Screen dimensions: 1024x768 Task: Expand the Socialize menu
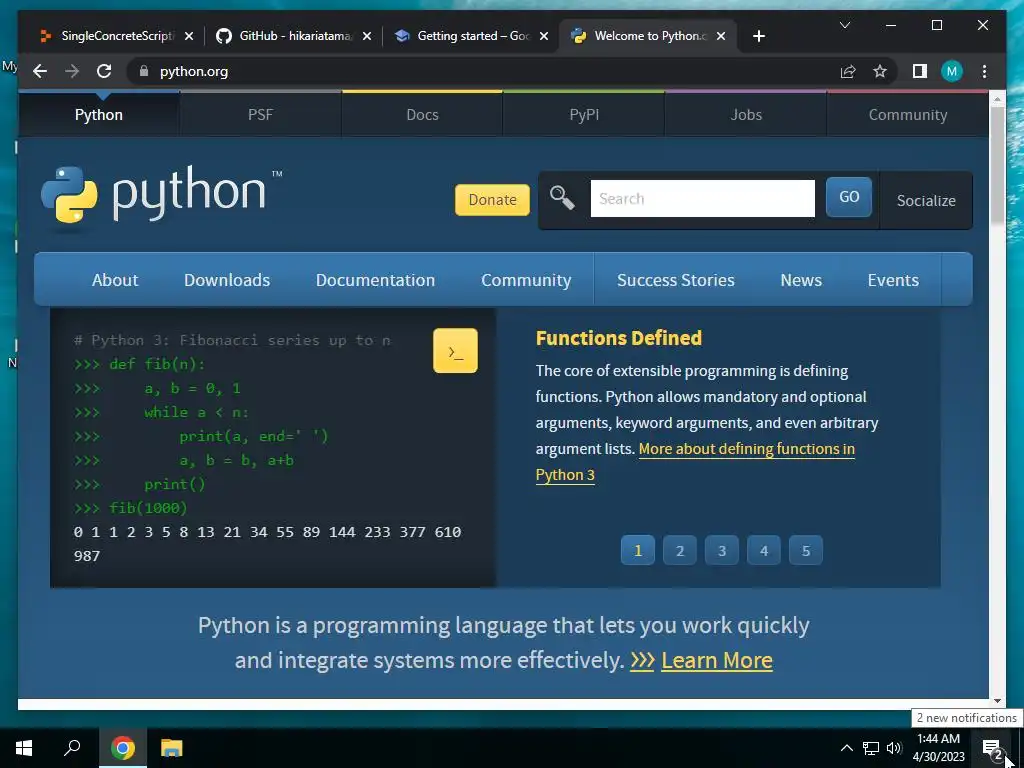coord(926,200)
